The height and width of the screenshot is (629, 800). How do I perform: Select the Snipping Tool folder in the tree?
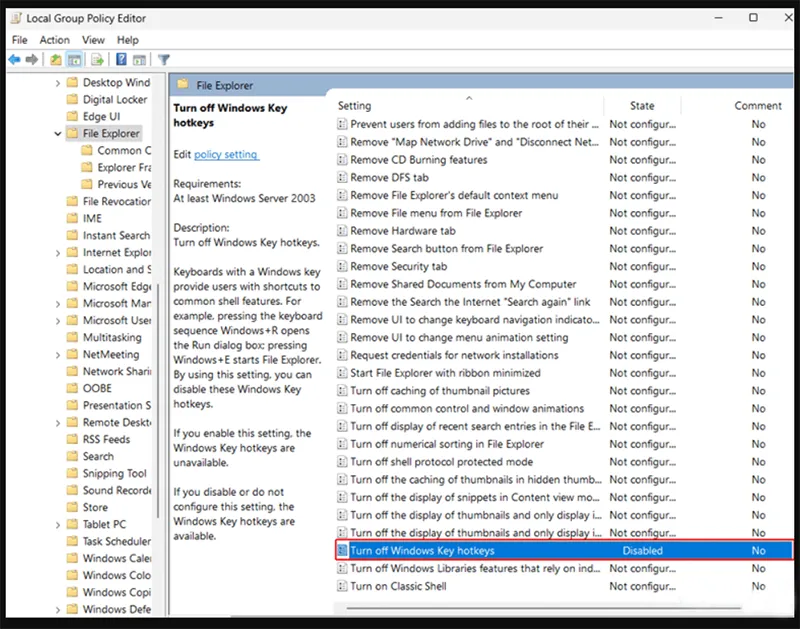pos(114,473)
